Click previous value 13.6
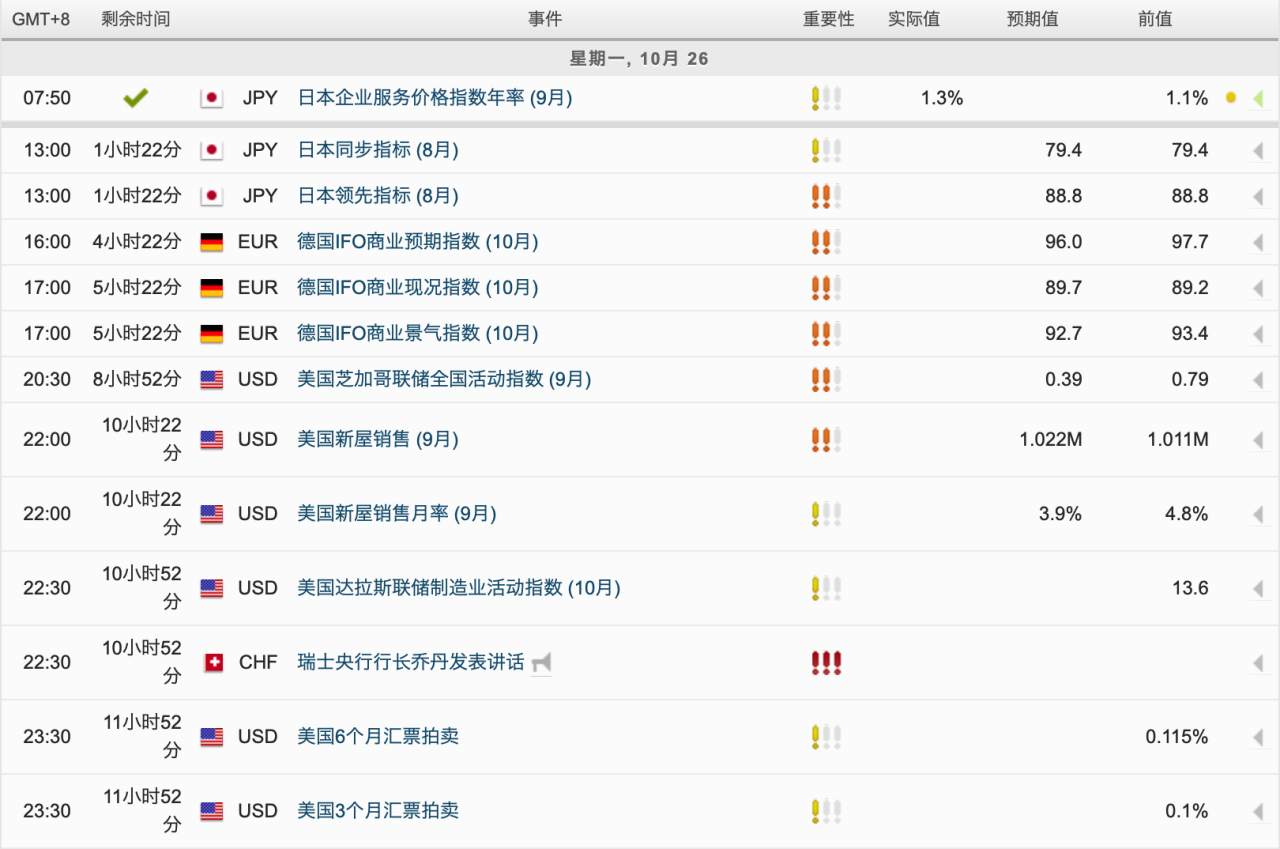The height and width of the screenshot is (849, 1280). [1190, 588]
